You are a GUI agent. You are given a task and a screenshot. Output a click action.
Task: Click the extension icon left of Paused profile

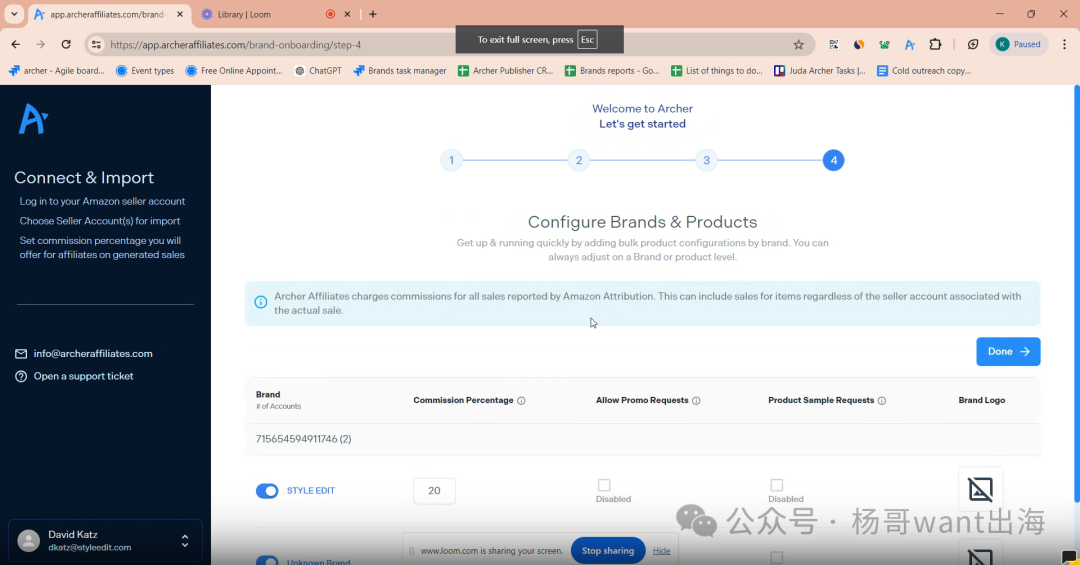(x=973, y=44)
